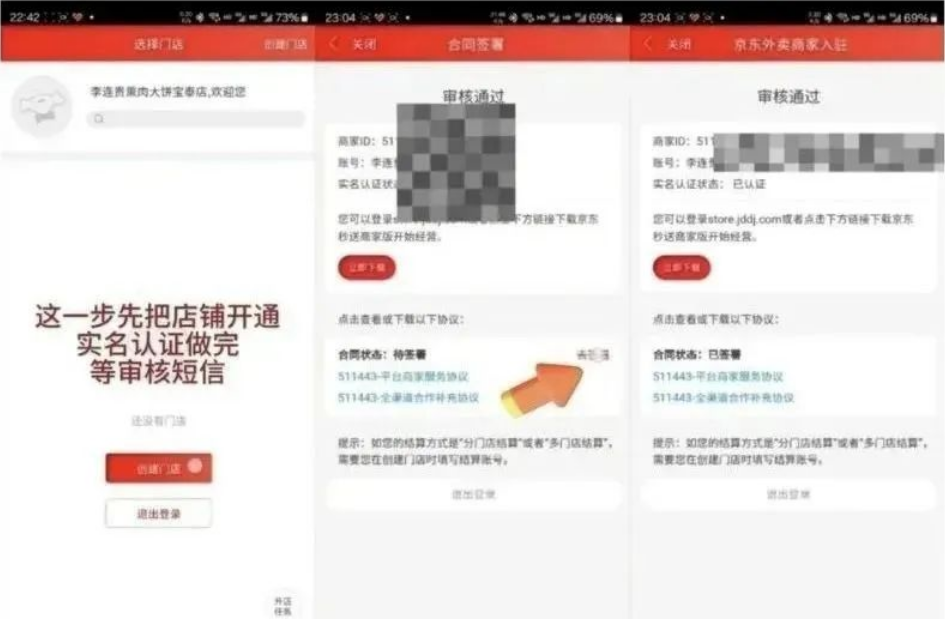Open 开店任务 shortcut on the 选择门店 screen
The width and height of the screenshot is (945, 619).
pos(282,606)
